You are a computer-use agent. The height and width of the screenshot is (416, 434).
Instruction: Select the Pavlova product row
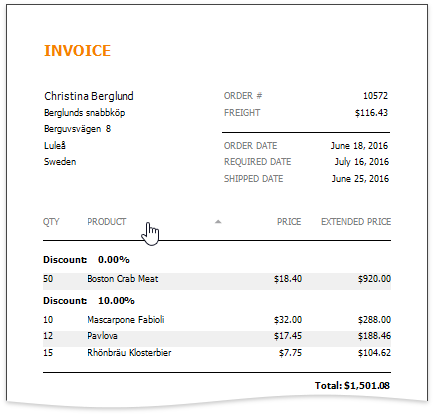click(217, 336)
